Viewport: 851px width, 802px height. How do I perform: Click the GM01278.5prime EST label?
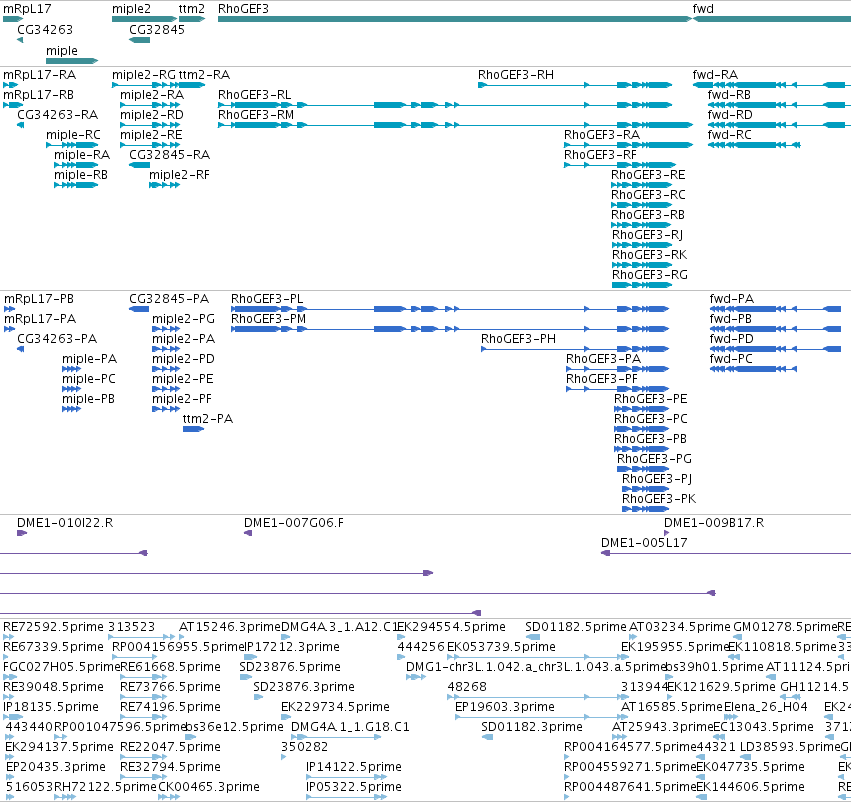[785, 627]
